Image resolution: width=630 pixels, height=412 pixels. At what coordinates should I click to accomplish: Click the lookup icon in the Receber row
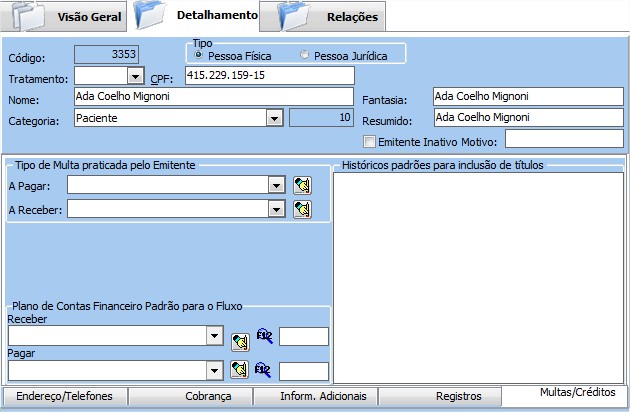pyautogui.click(x=239, y=337)
